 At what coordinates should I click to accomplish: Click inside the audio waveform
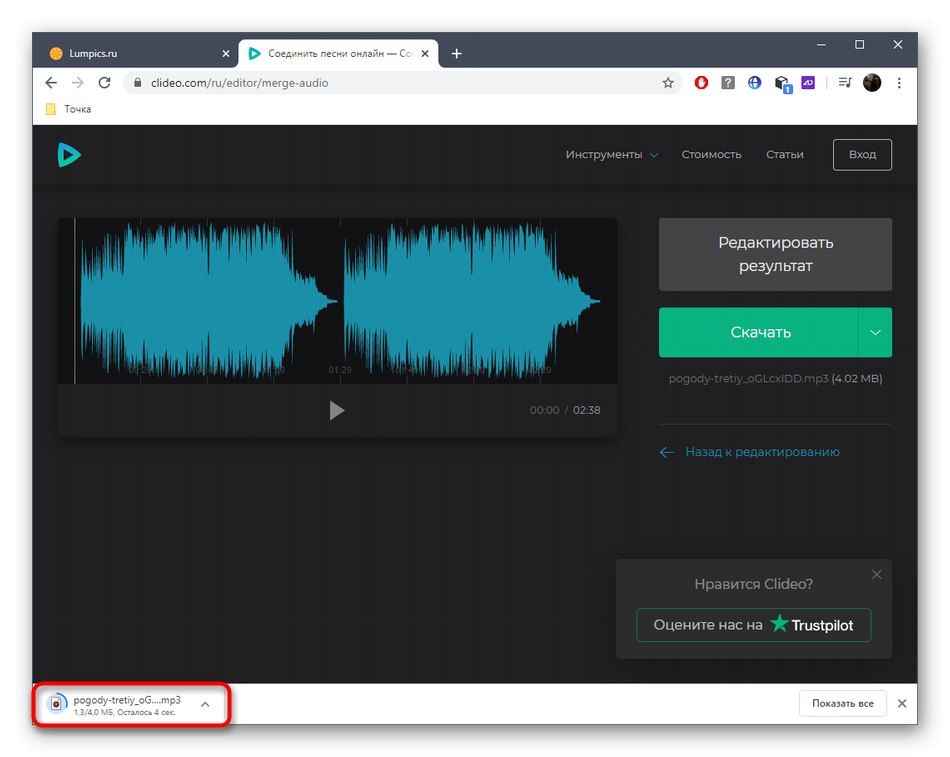337,301
